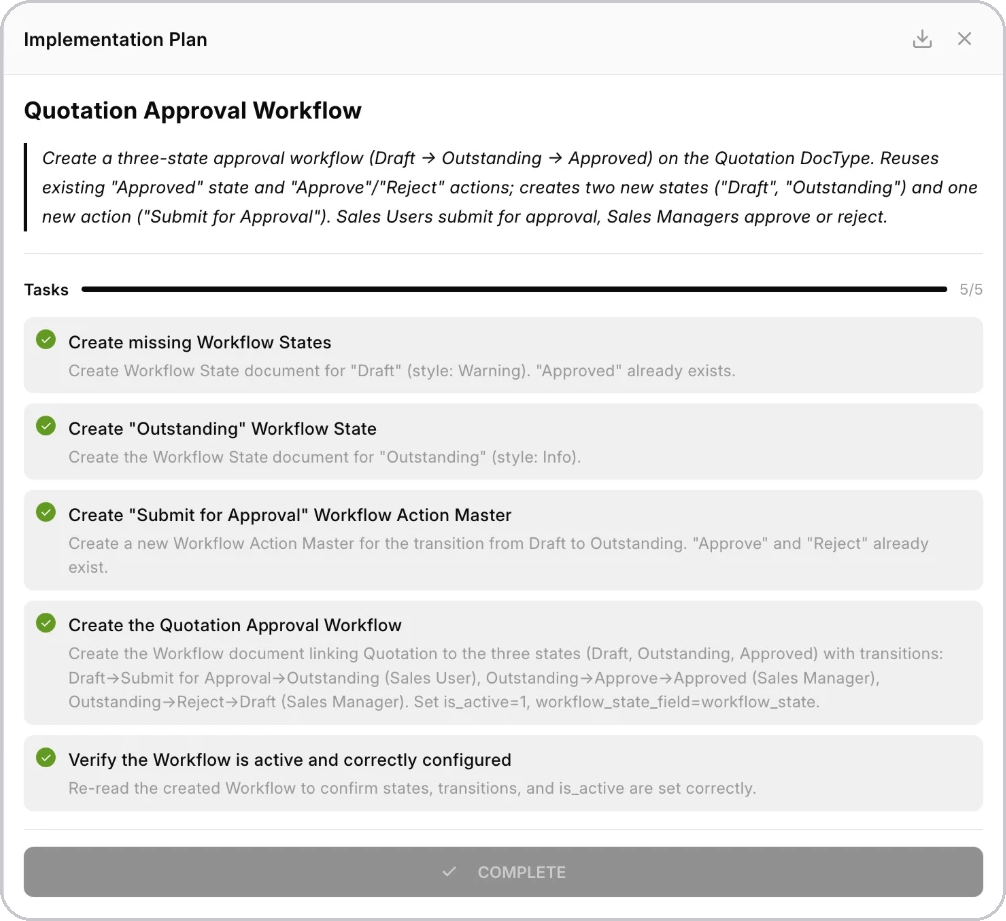This screenshot has width=1006, height=921.
Task: Click description listing Draft→Submit for Approval→Outstanding transitions
Action: tap(506, 678)
